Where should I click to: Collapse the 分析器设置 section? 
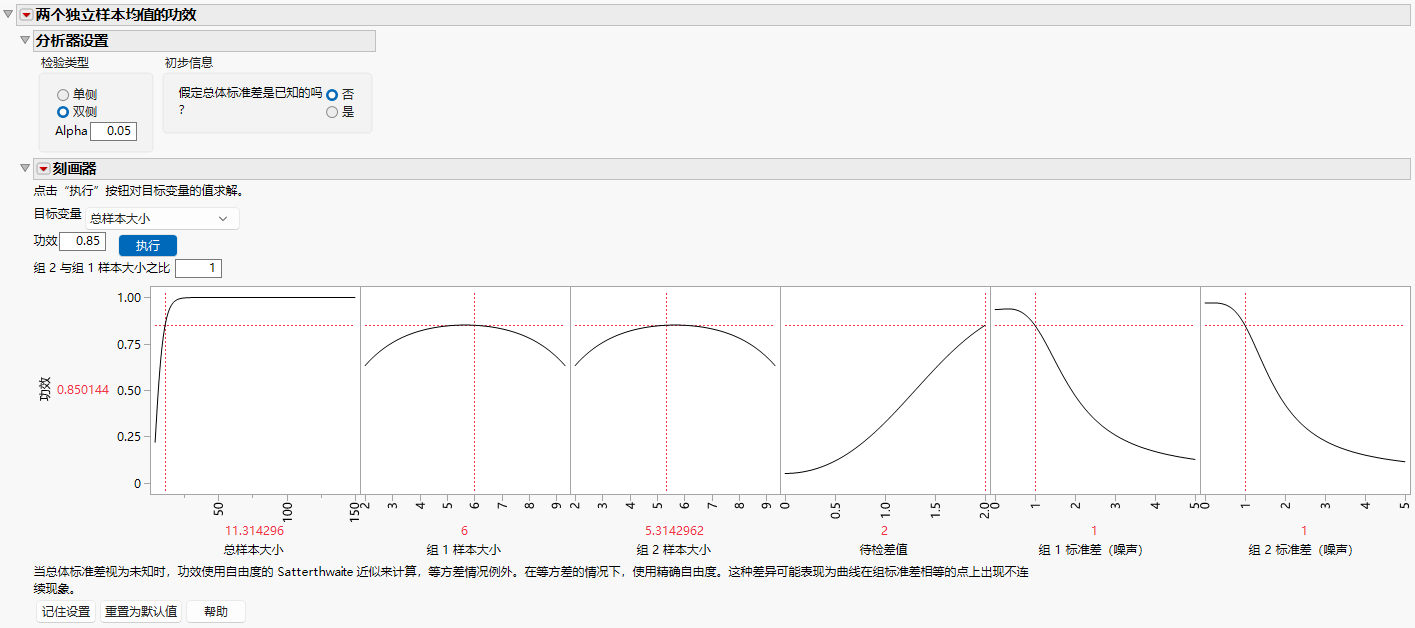coord(26,41)
